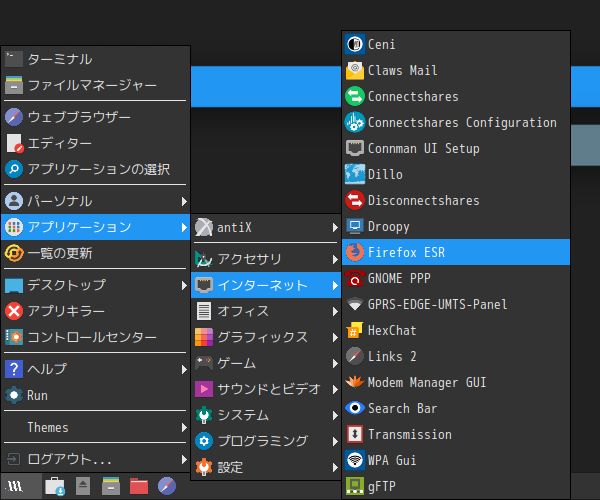Expand the オフィス submenu arrow
This screenshot has height=500, width=600.
tap(335, 311)
